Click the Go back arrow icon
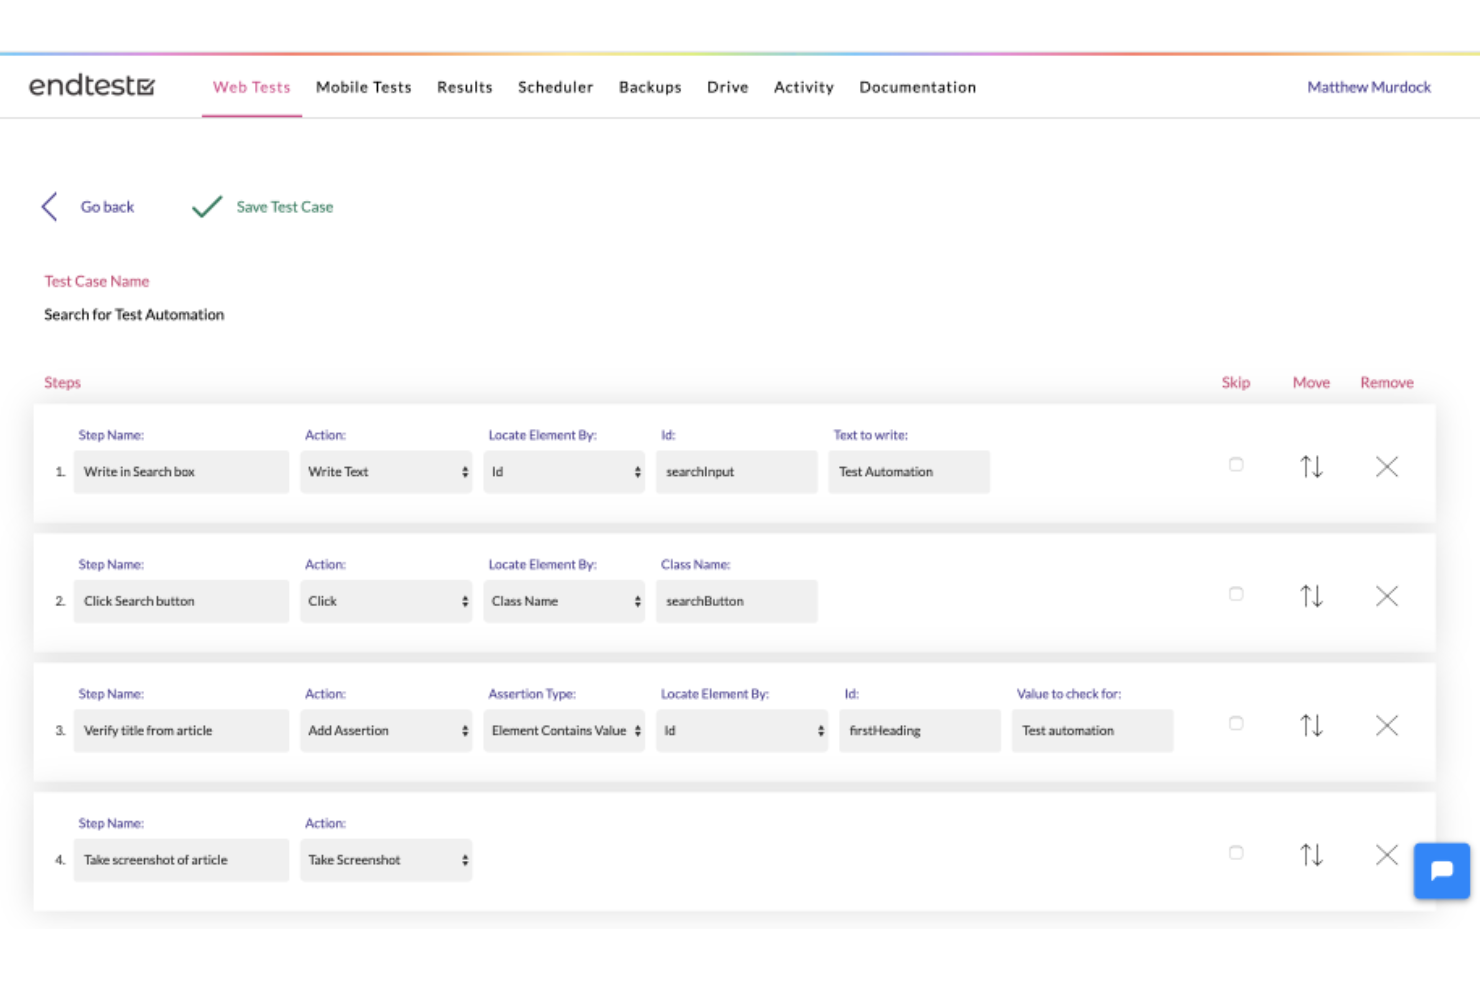The image size is (1480, 987). (x=49, y=206)
